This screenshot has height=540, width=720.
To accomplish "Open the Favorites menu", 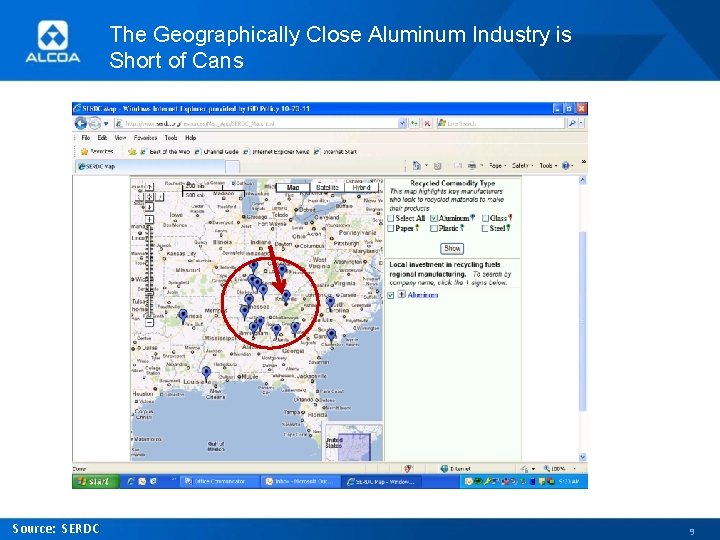I will (146, 138).
